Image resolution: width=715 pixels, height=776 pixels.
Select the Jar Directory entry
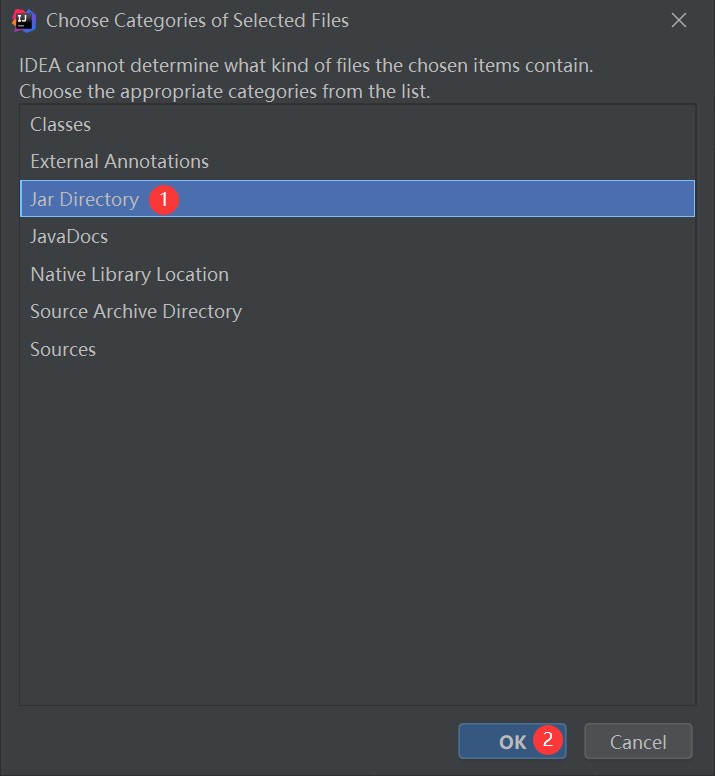(x=357, y=198)
